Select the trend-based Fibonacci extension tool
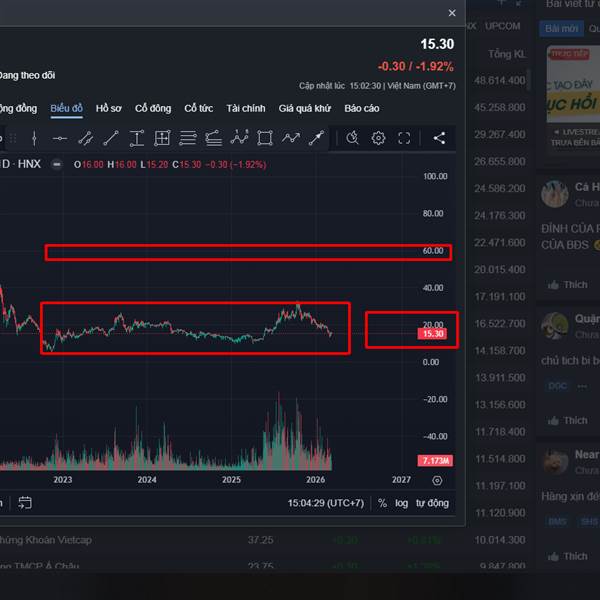The height and width of the screenshot is (600, 600). click(214, 138)
